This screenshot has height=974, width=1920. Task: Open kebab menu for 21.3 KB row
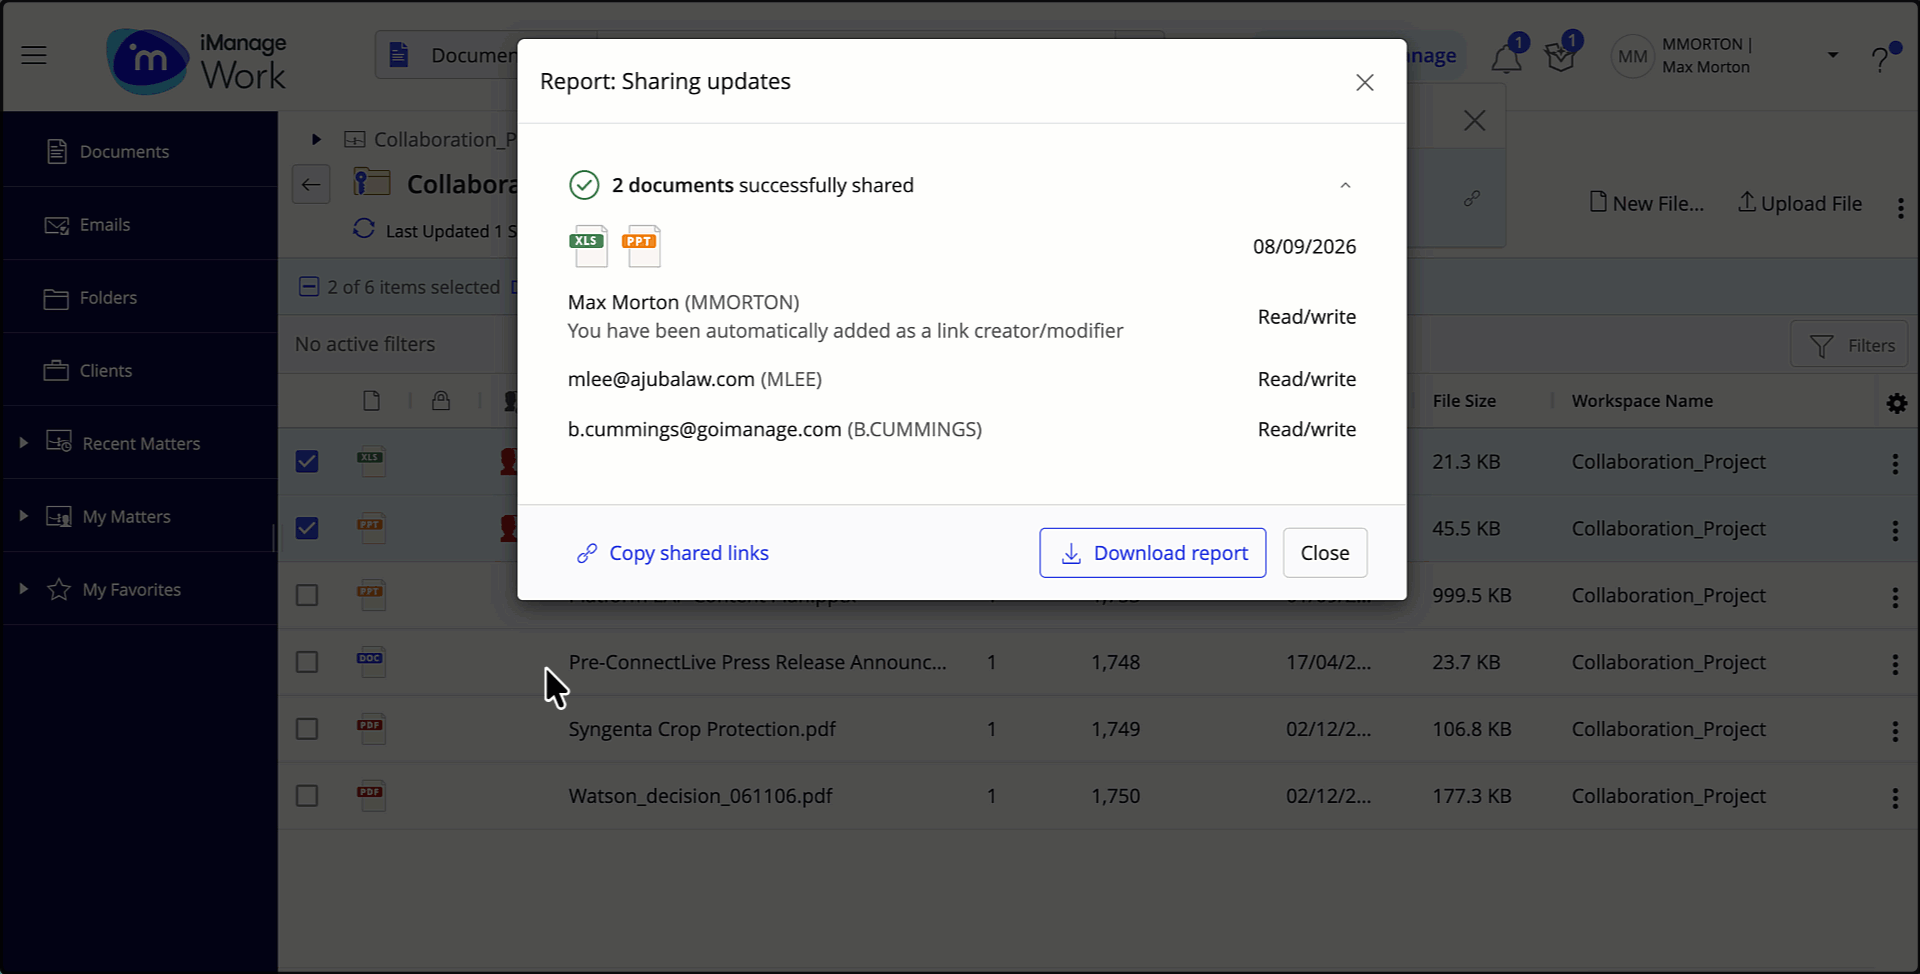pyautogui.click(x=1895, y=464)
